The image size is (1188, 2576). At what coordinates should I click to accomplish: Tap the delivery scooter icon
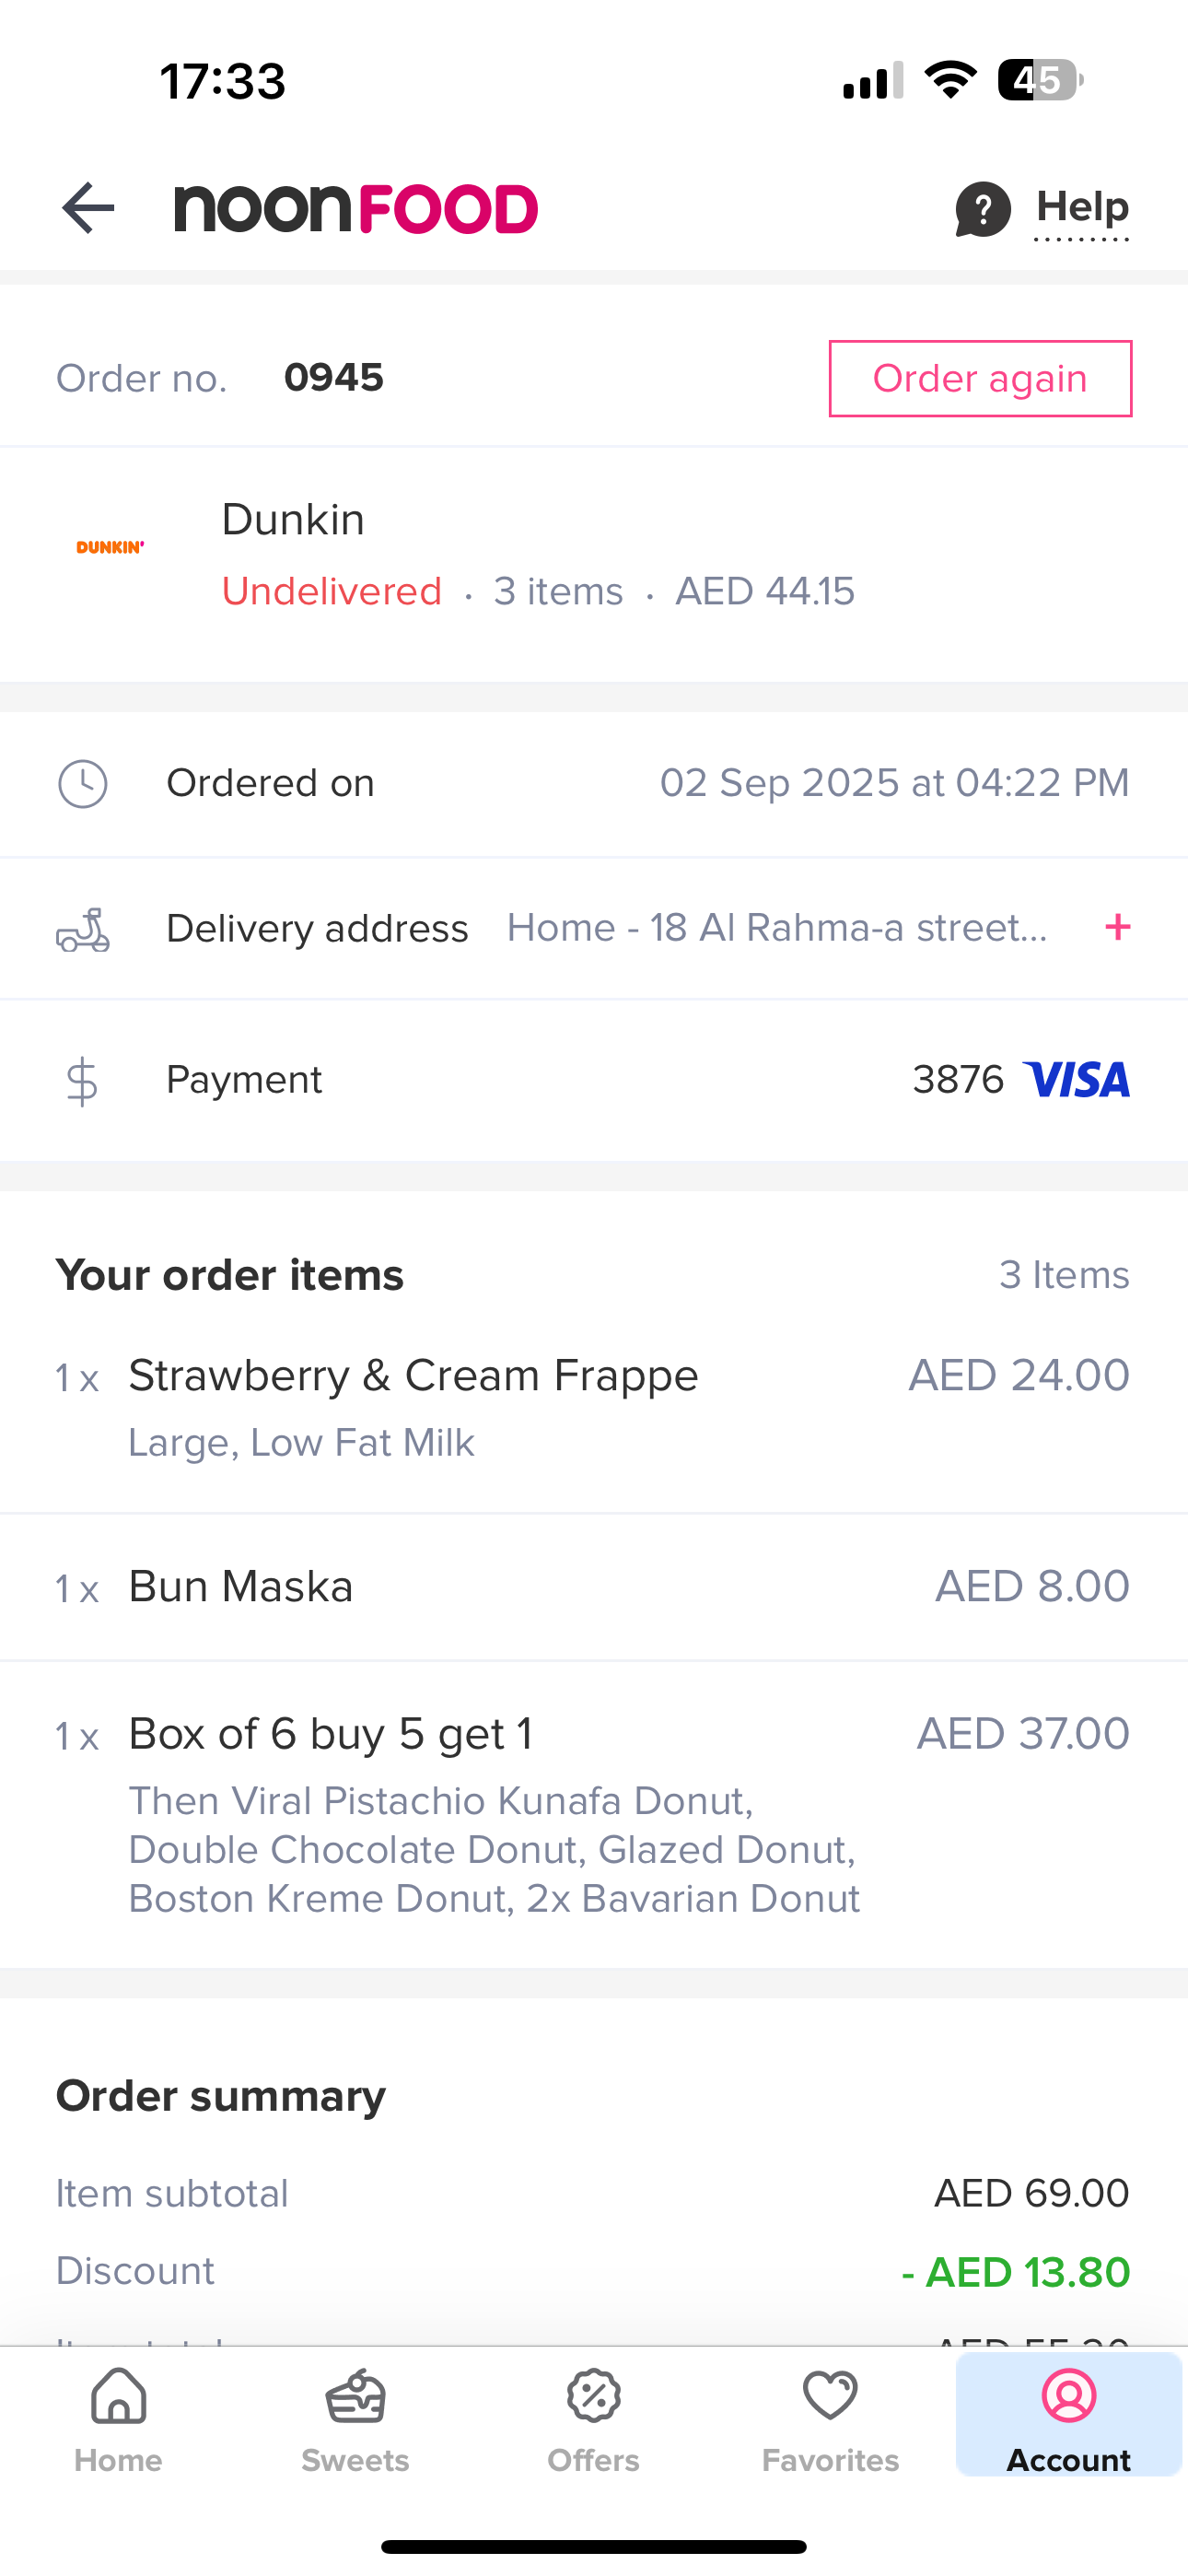tap(82, 929)
